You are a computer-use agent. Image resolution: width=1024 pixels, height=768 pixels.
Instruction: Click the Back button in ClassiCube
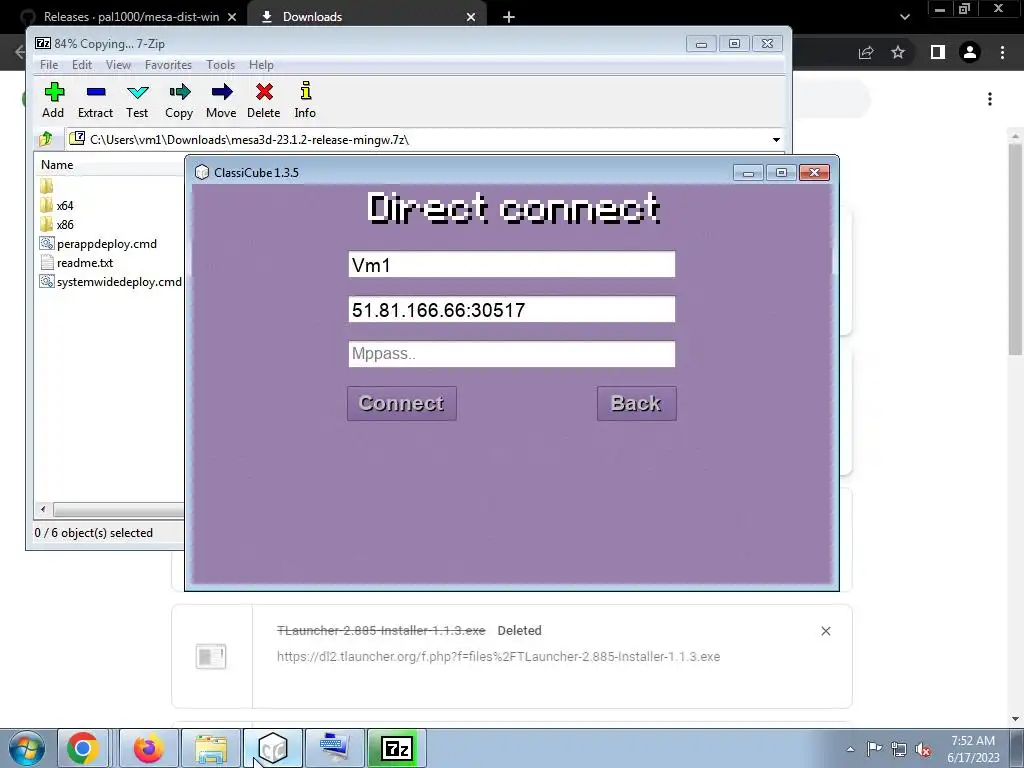click(x=636, y=403)
